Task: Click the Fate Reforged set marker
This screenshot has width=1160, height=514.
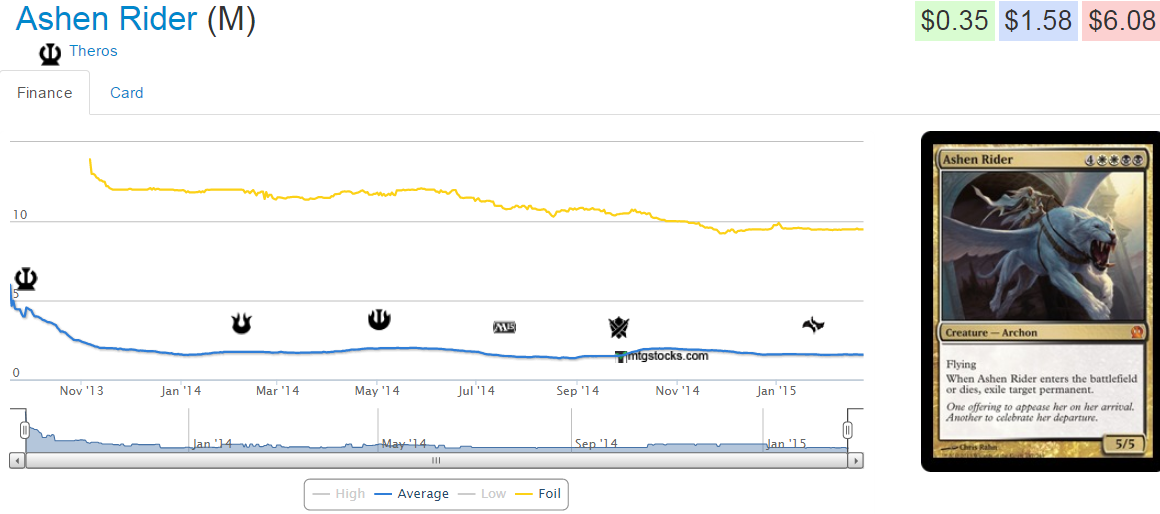Action: (x=813, y=324)
